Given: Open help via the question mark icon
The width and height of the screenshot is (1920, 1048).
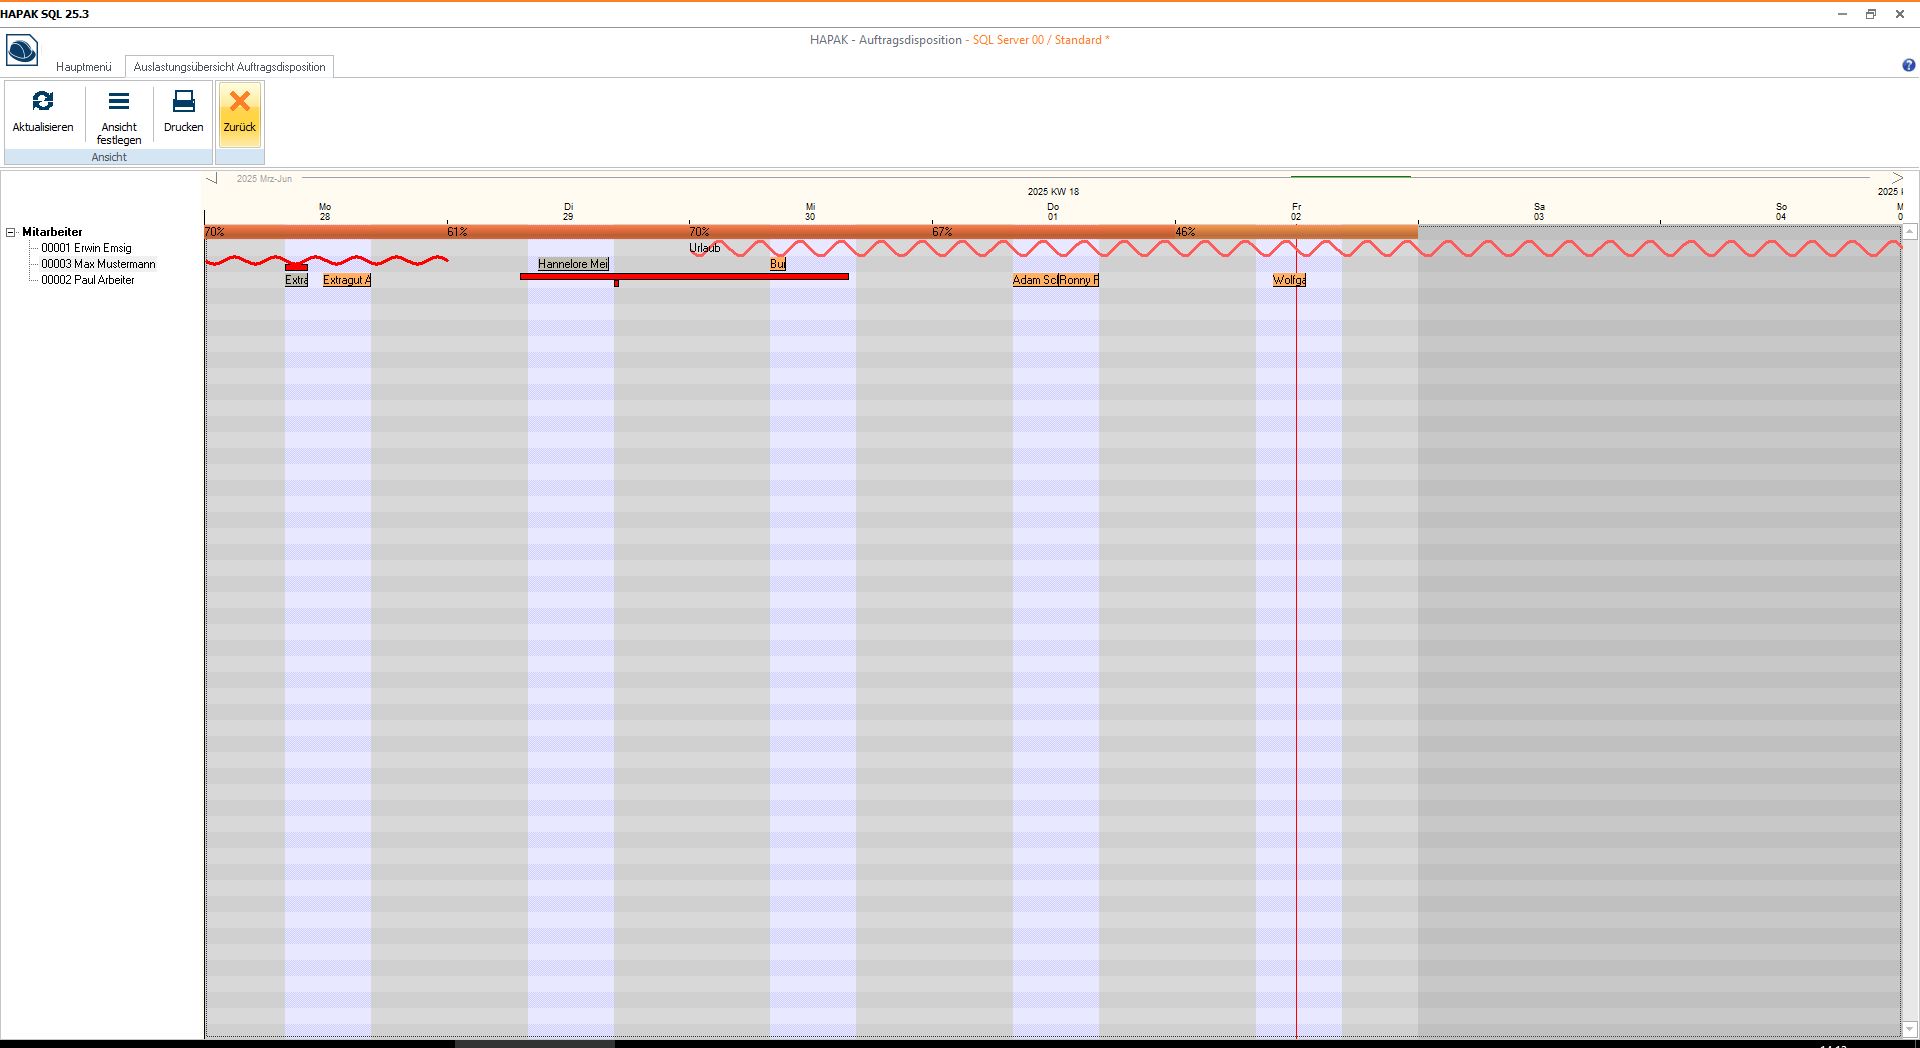Looking at the screenshot, I should pos(1908,66).
